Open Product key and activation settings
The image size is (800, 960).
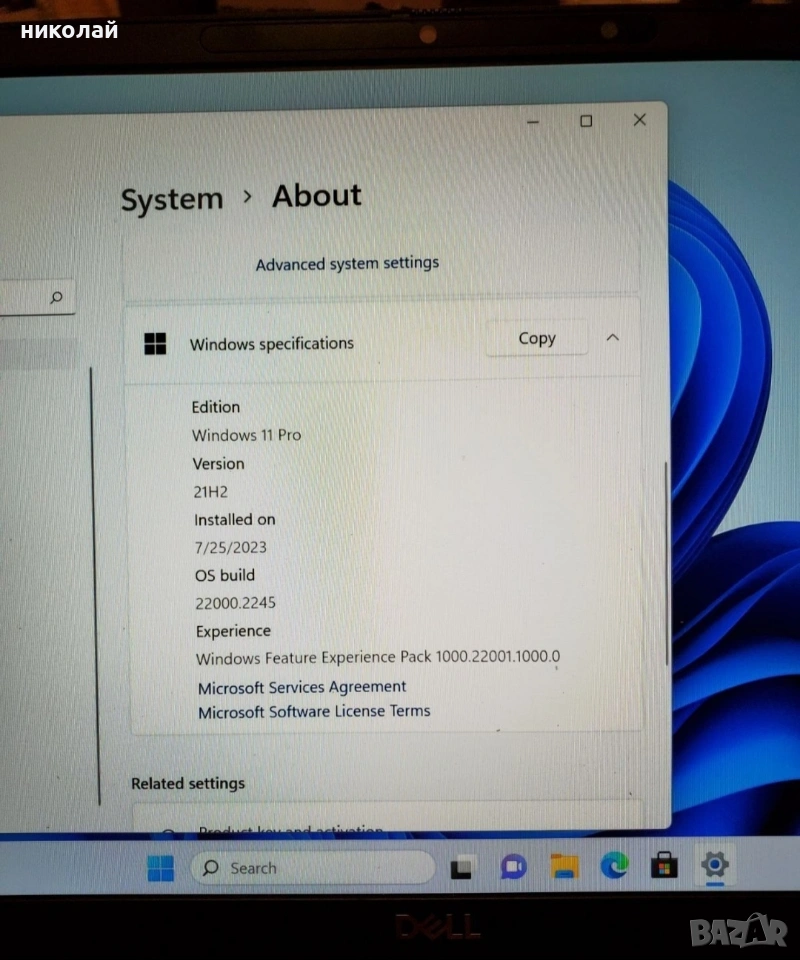[290, 829]
